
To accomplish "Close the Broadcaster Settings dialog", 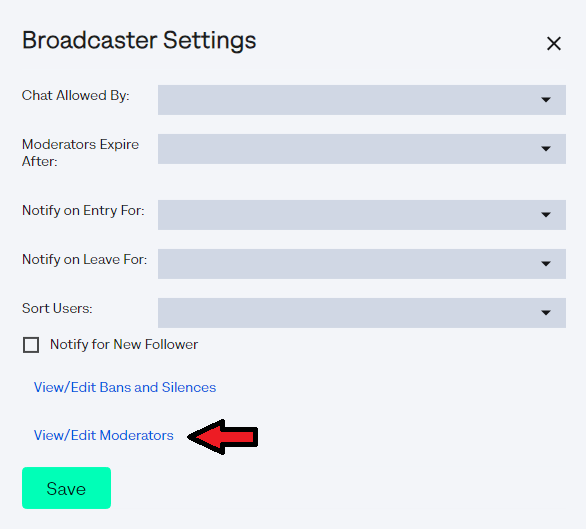I will tap(553, 43).
